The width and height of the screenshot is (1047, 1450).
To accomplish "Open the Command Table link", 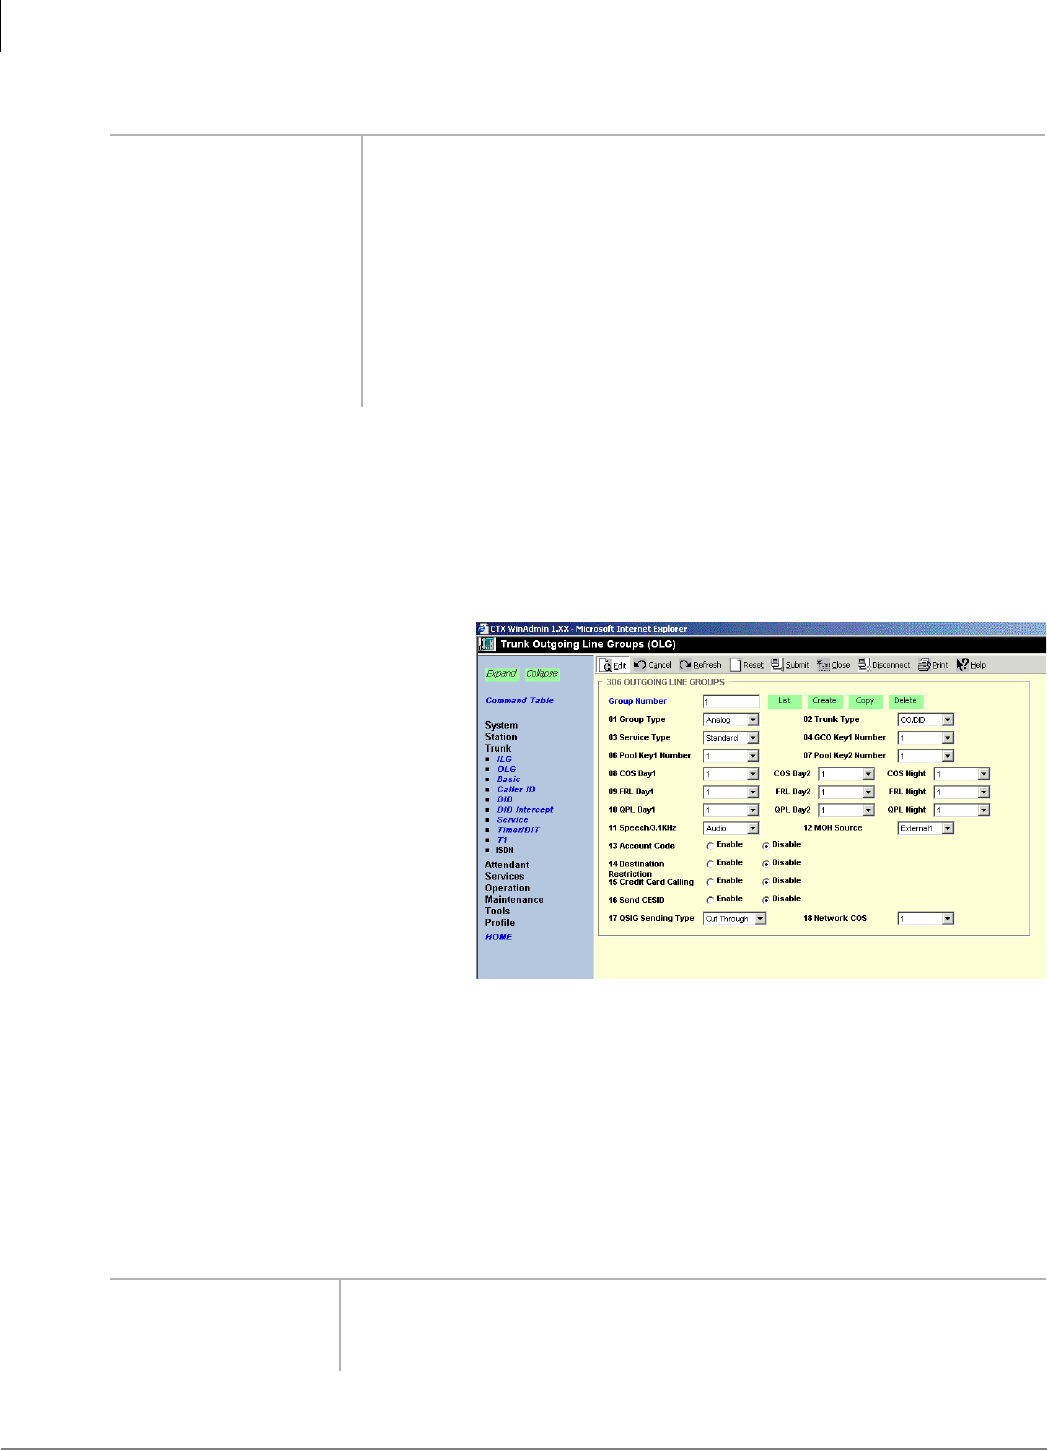I will point(519,701).
